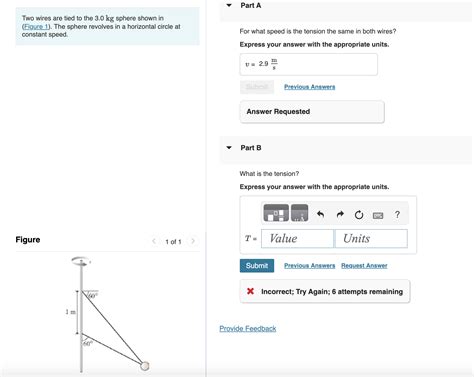The image size is (474, 377).
Task: Open Previous Answers link in Part A
Action: point(309,87)
